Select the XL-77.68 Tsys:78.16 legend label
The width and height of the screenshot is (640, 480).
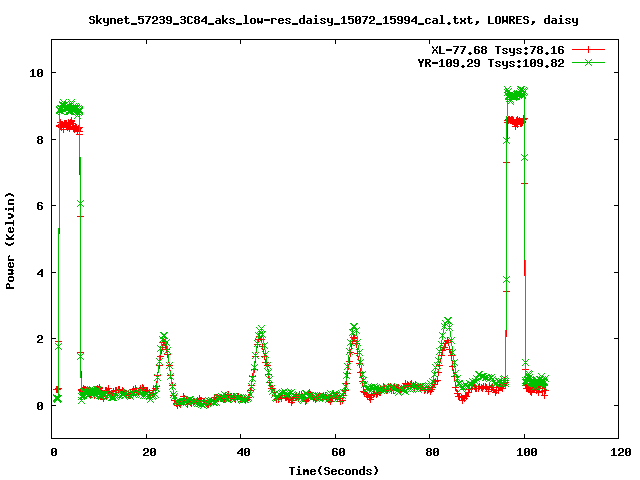tap(498, 50)
